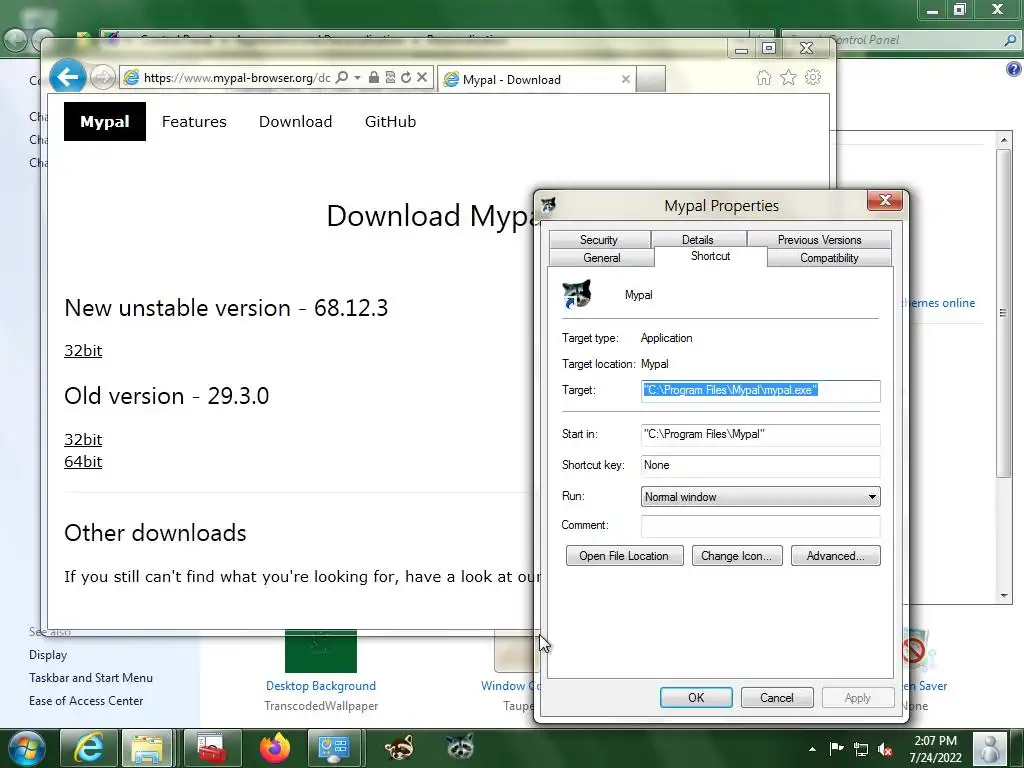This screenshot has width=1024, height=768.
Task: Close the Mypal Properties dialog
Action: point(885,200)
